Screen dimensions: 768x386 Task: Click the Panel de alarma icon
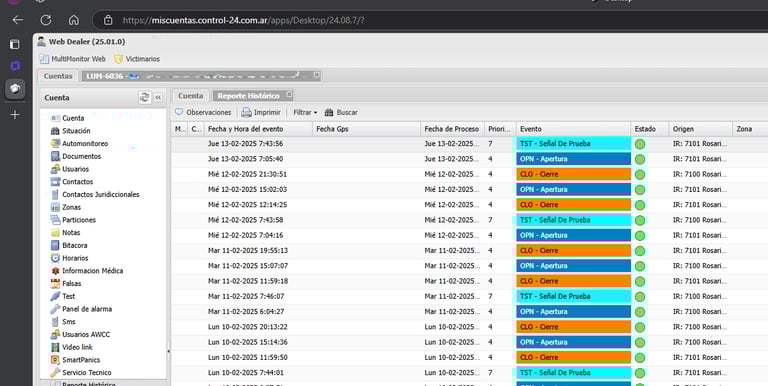pyautogui.click(x=55, y=309)
